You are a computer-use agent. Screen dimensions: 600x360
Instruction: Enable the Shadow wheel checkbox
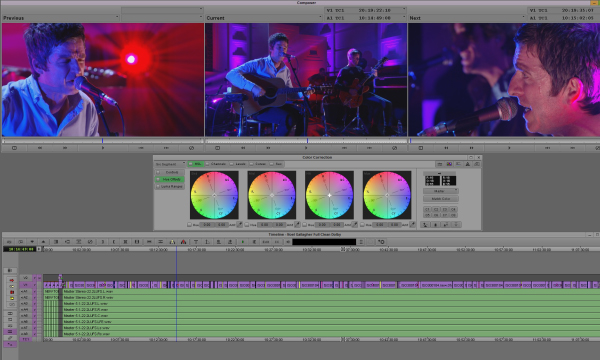tap(189, 225)
